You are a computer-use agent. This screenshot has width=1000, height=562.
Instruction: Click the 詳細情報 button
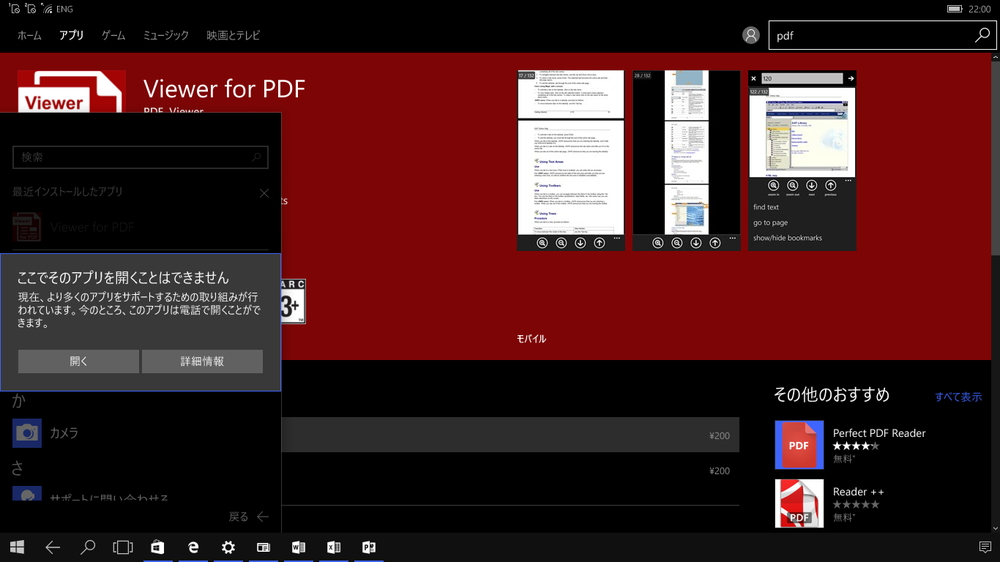coord(202,361)
